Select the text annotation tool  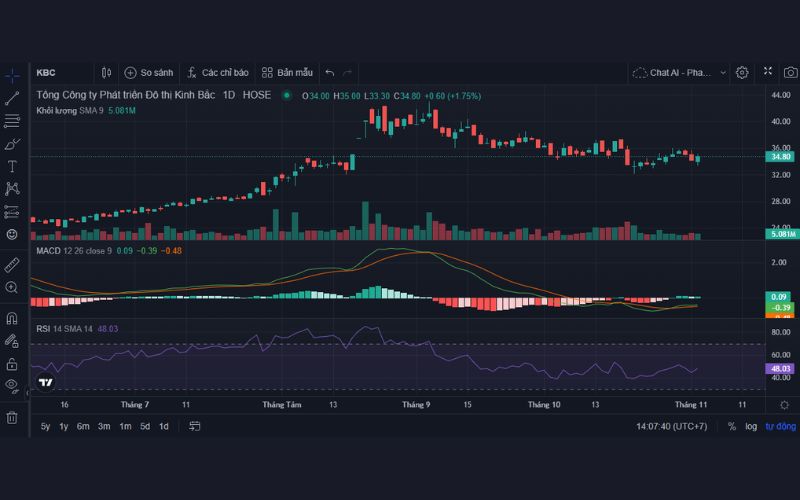pos(12,166)
